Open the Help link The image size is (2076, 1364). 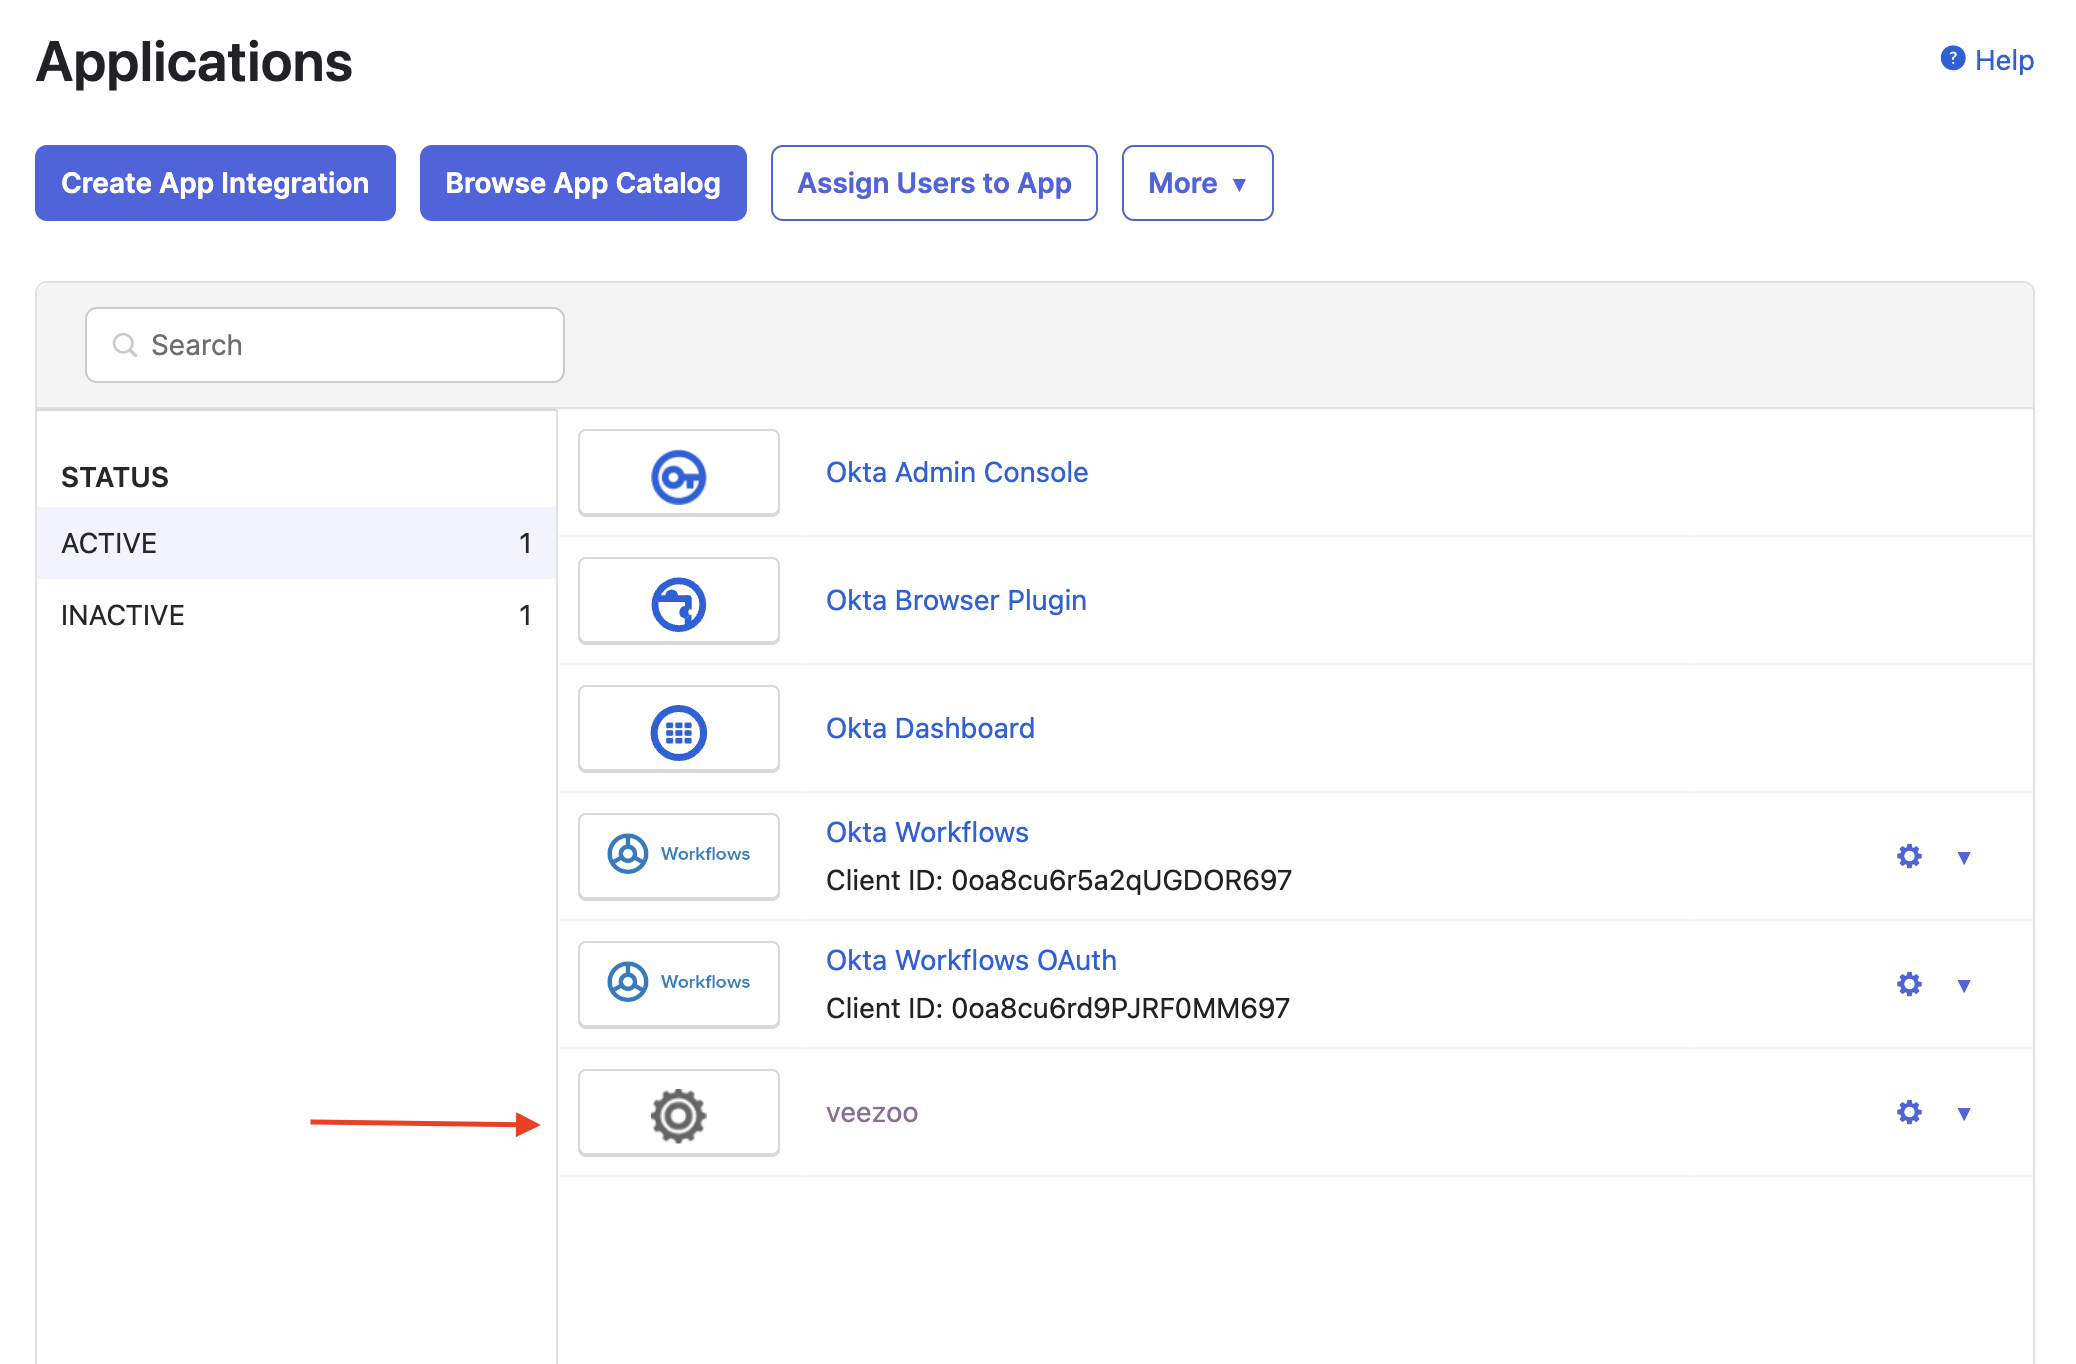[x=2004, y=60]
